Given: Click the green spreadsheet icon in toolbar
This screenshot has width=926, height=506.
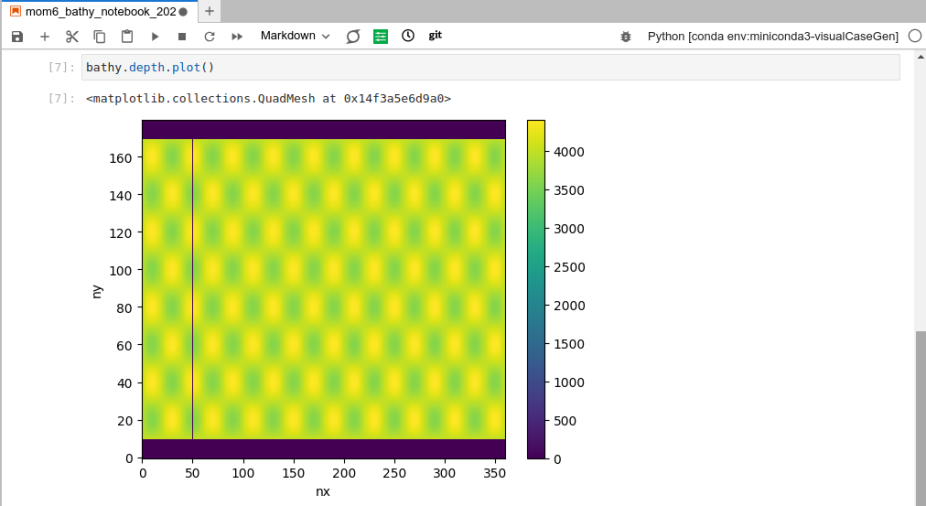Looking at the screenshot, I should click(380, 36).
